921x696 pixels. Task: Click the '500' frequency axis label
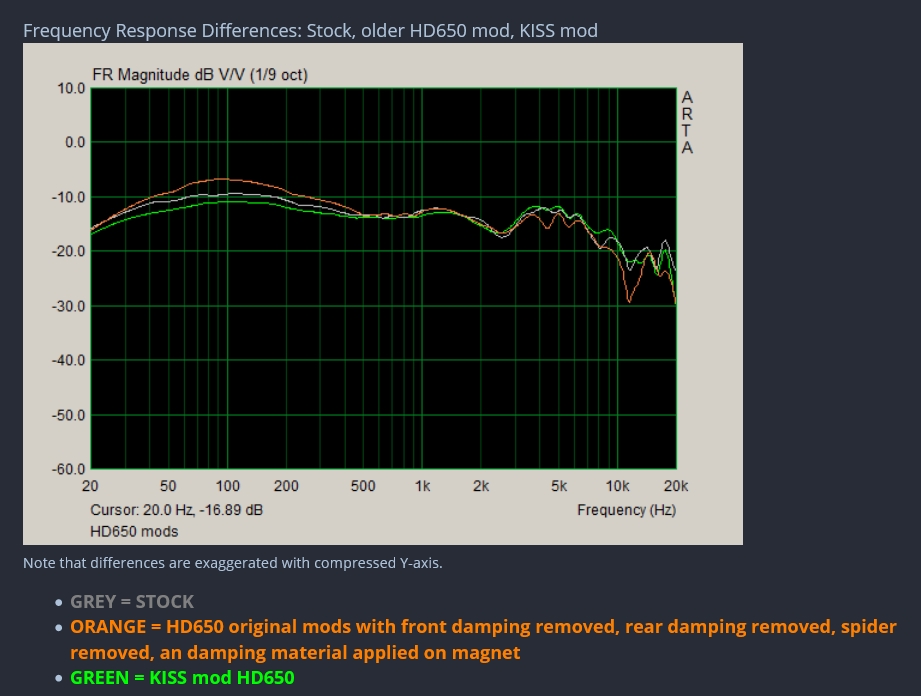pos(363,486)
